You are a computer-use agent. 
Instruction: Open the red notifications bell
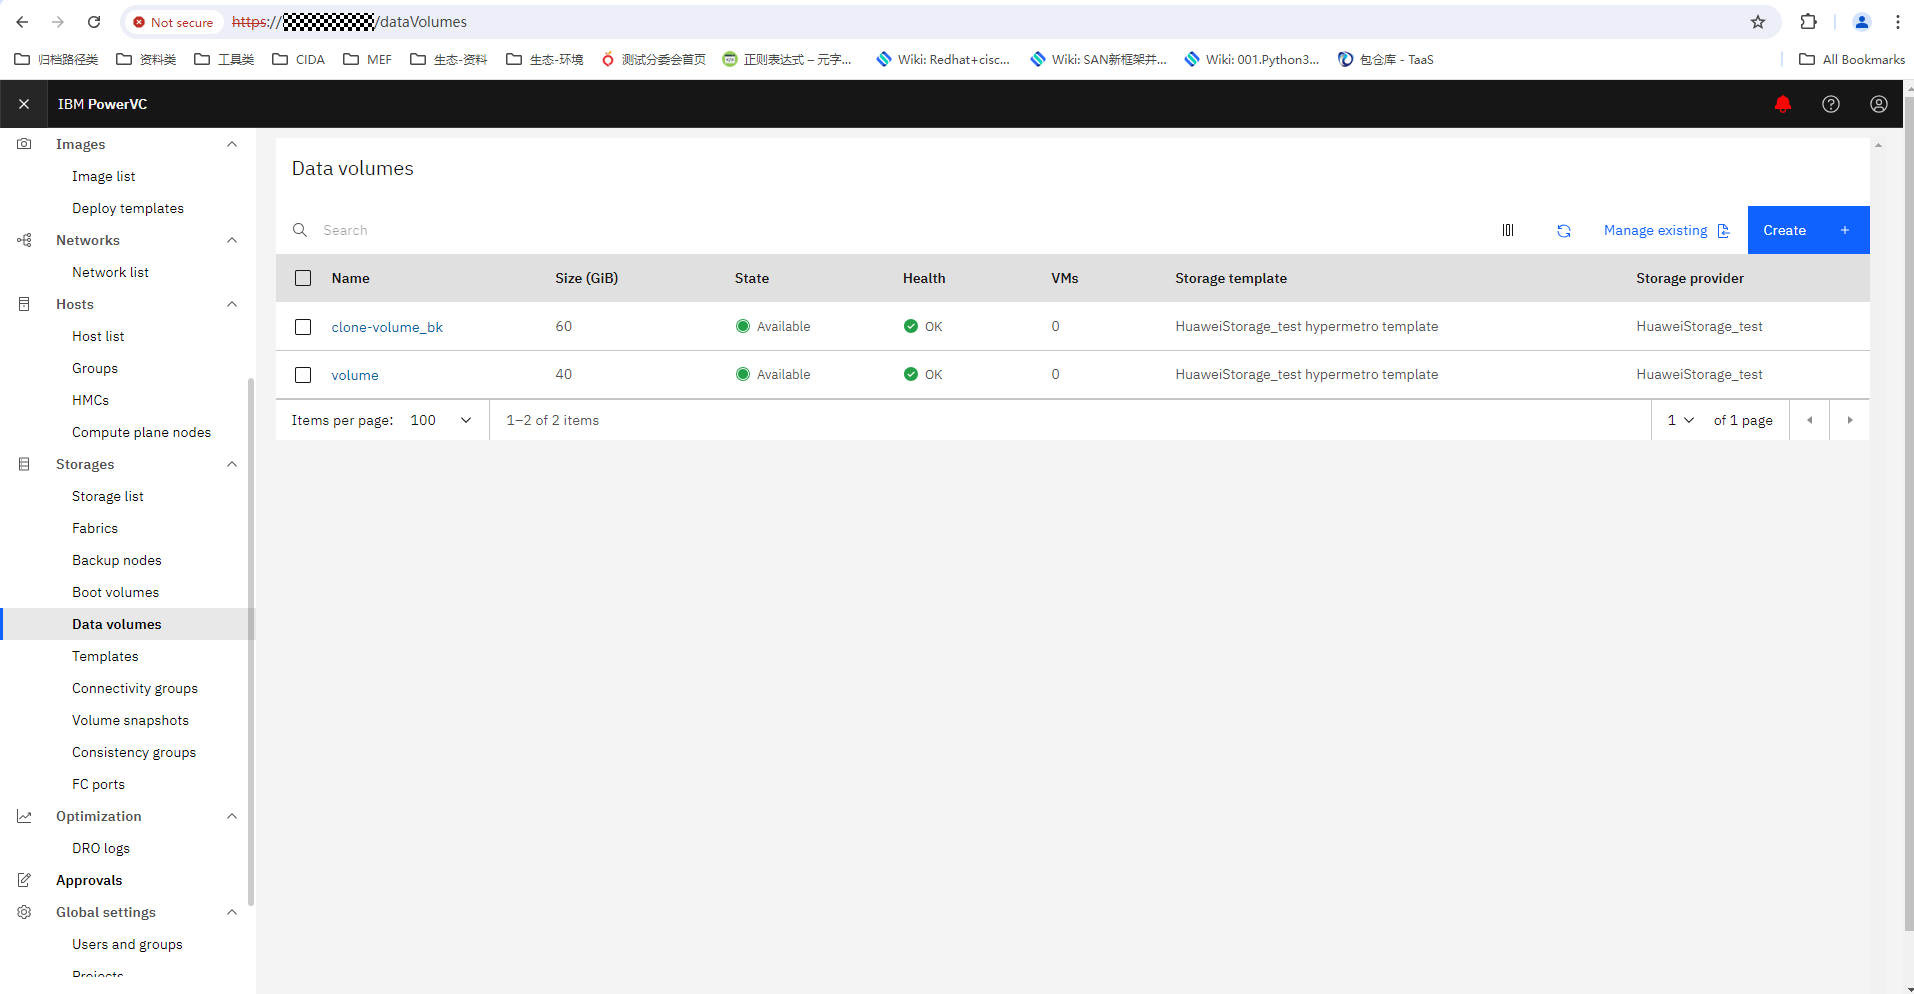tap(1783, 104)
